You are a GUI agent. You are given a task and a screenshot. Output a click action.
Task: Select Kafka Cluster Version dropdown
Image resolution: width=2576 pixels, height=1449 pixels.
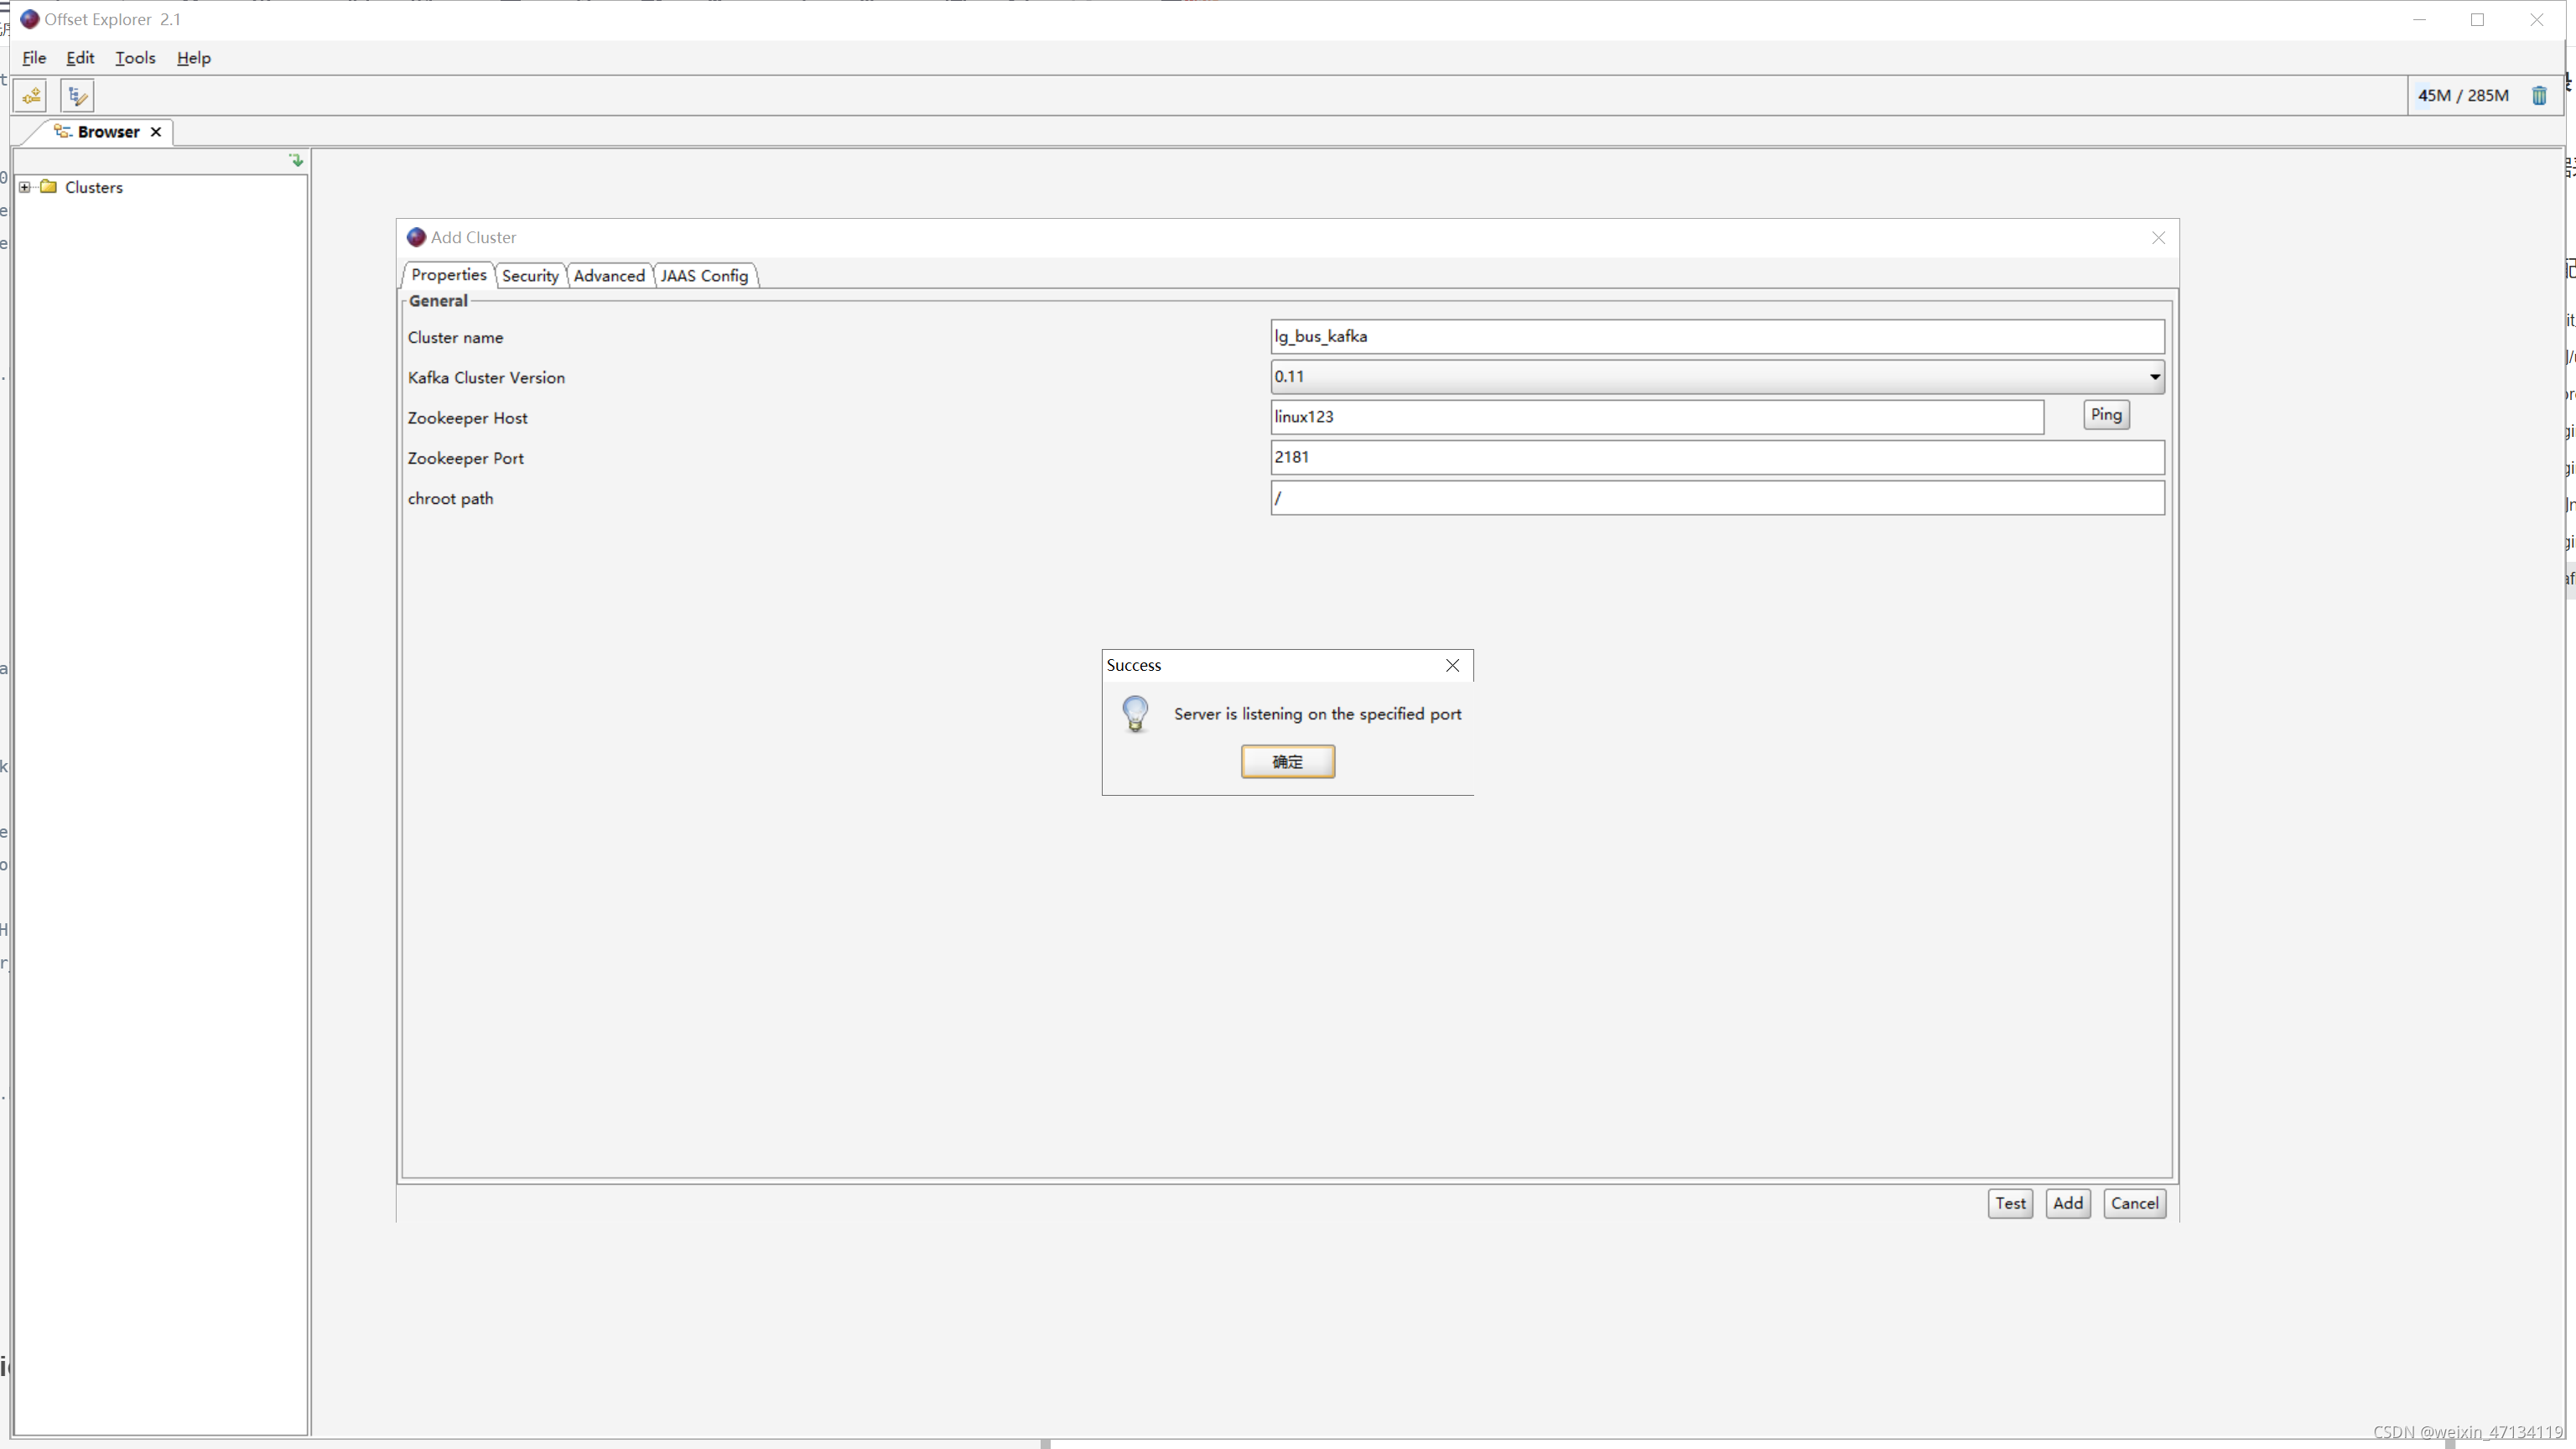1716,375
